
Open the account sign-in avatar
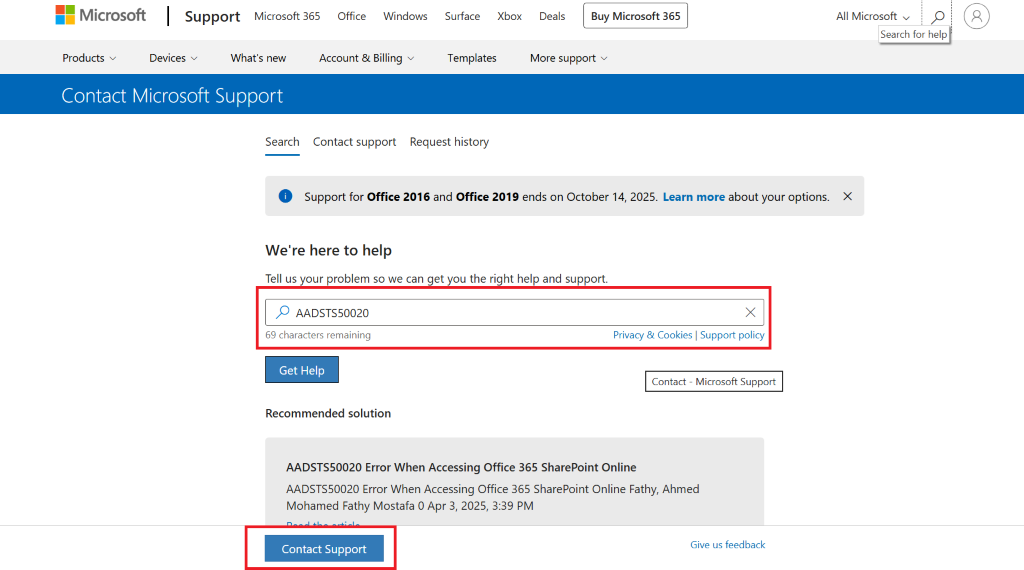pos(976,16)
